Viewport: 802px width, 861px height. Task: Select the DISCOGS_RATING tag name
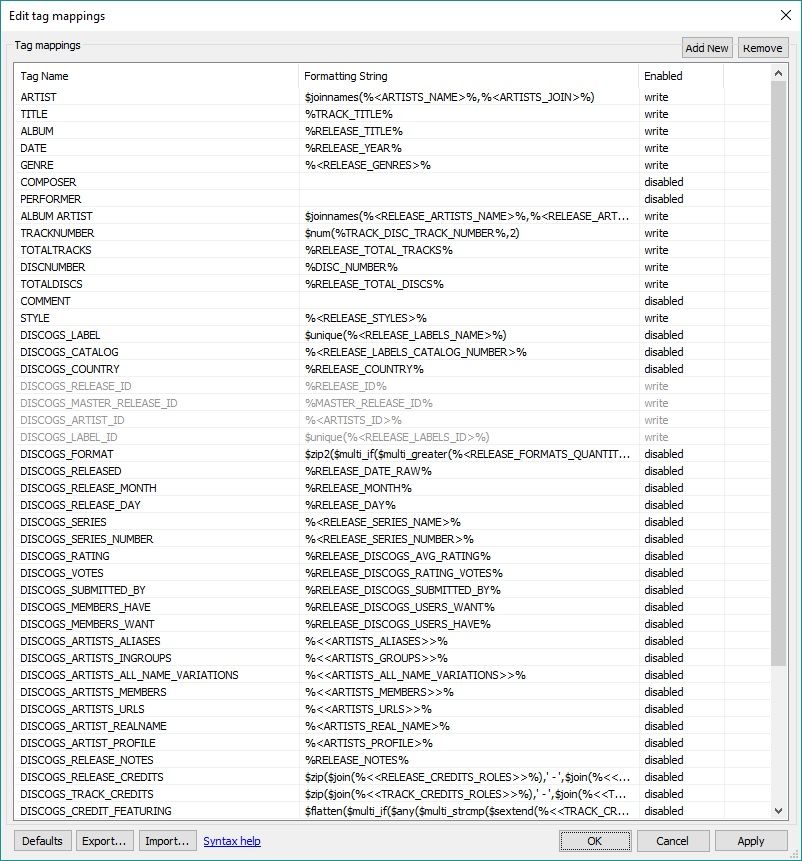coord(65,556)
